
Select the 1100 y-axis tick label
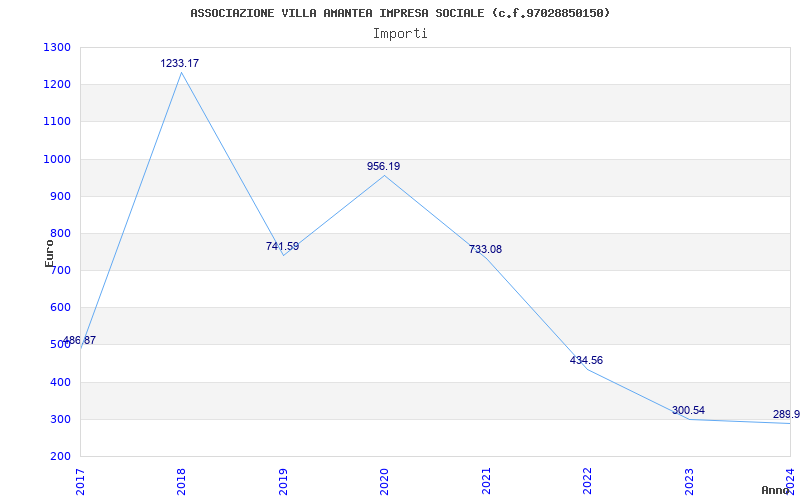[57, 122]
